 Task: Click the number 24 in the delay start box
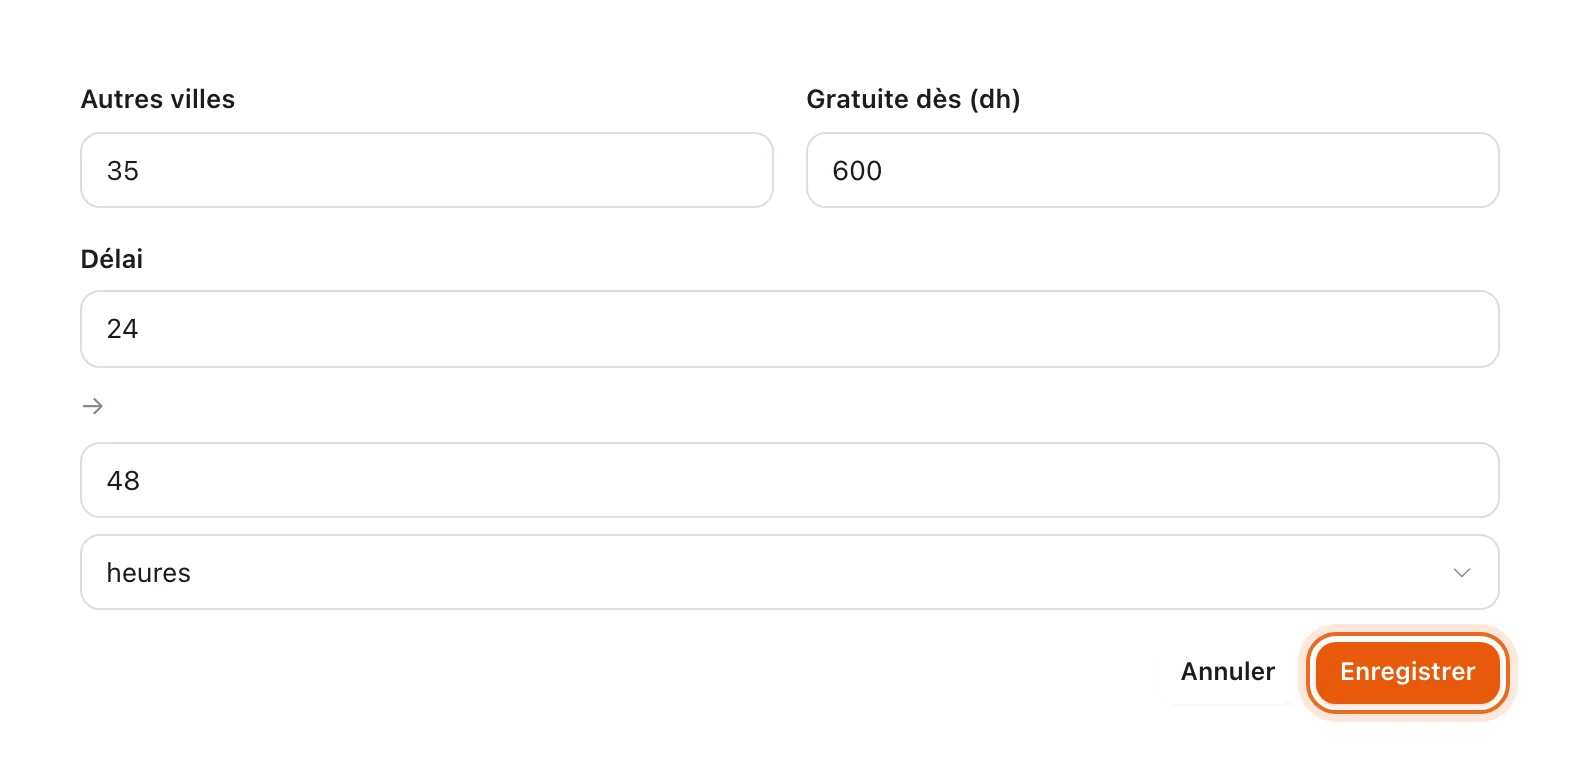[122, 329]
